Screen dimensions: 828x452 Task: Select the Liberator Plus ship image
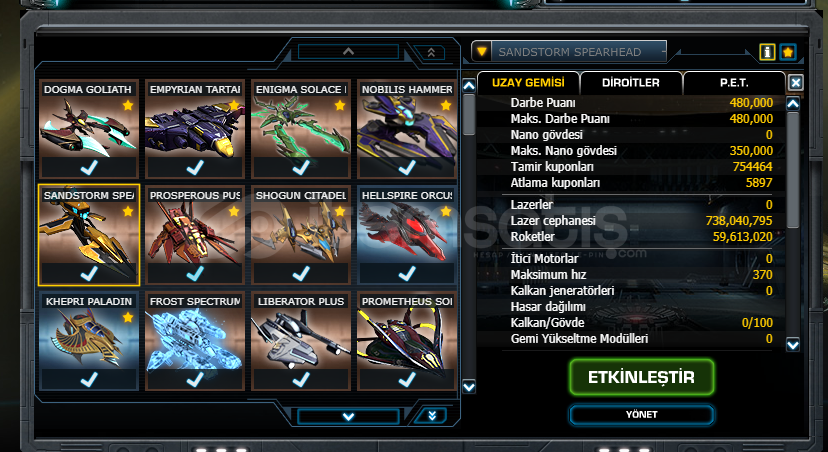(301, 339)
